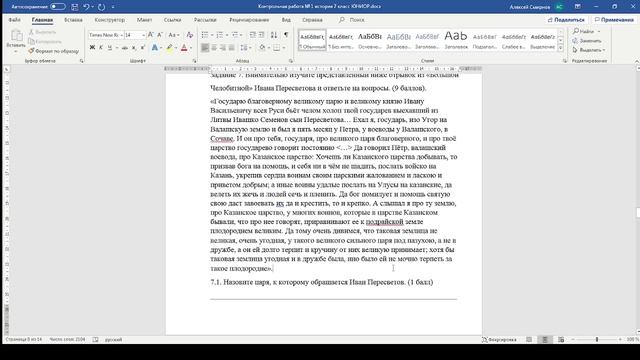Switch to the Ссылки tab
Viewport: 640px width, 360px height.
click(172, 20)
